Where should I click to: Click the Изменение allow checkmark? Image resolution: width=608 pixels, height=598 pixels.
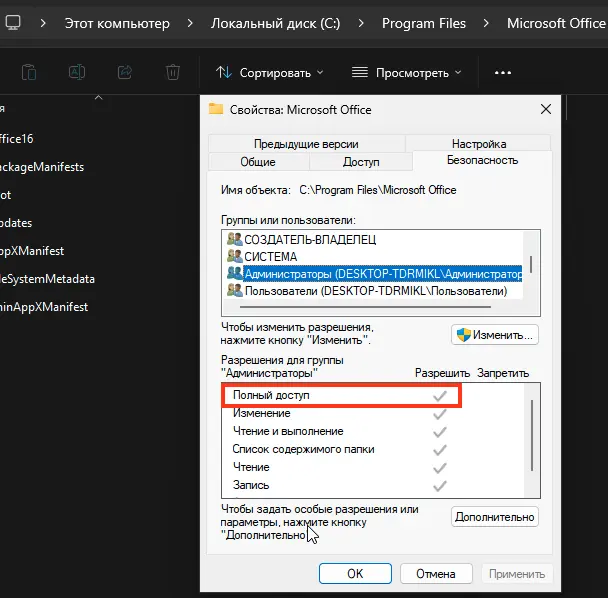click(439, 414)
